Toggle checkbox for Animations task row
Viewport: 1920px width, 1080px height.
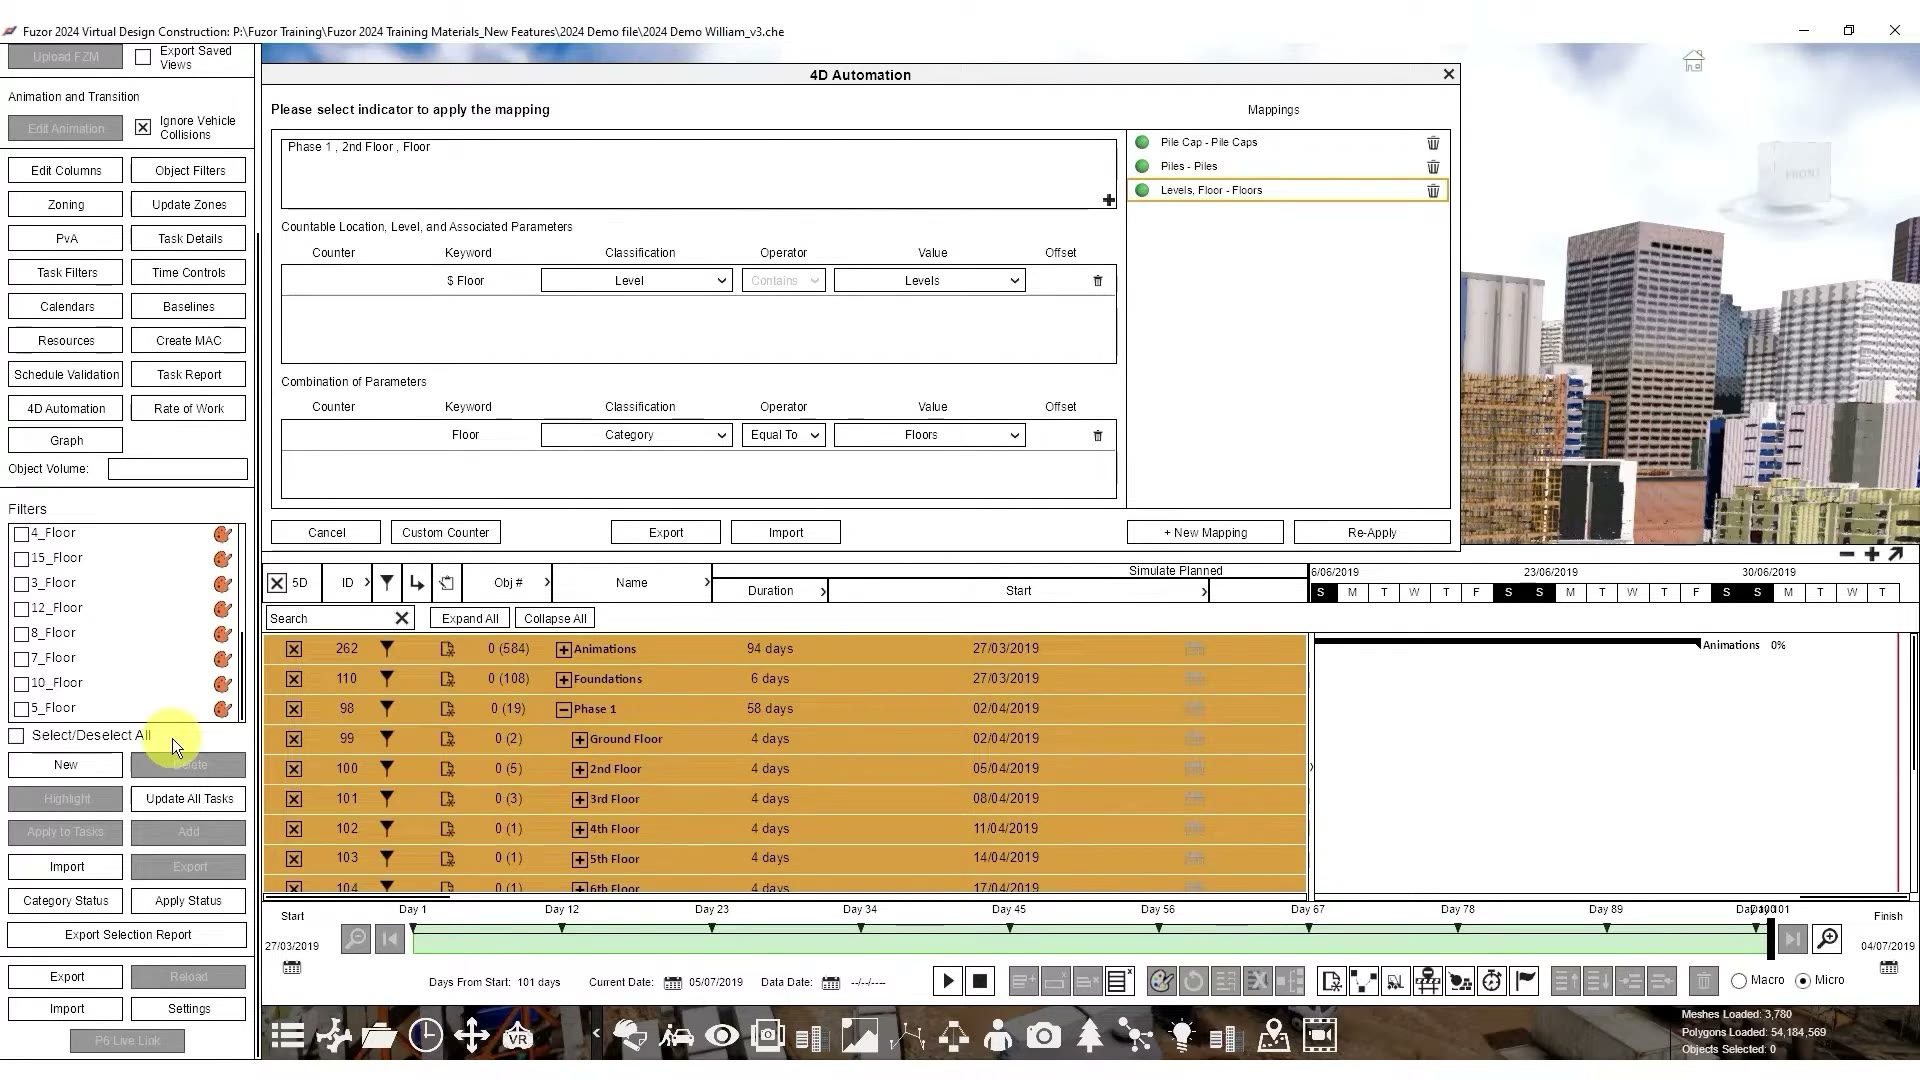tap(293, 649)
